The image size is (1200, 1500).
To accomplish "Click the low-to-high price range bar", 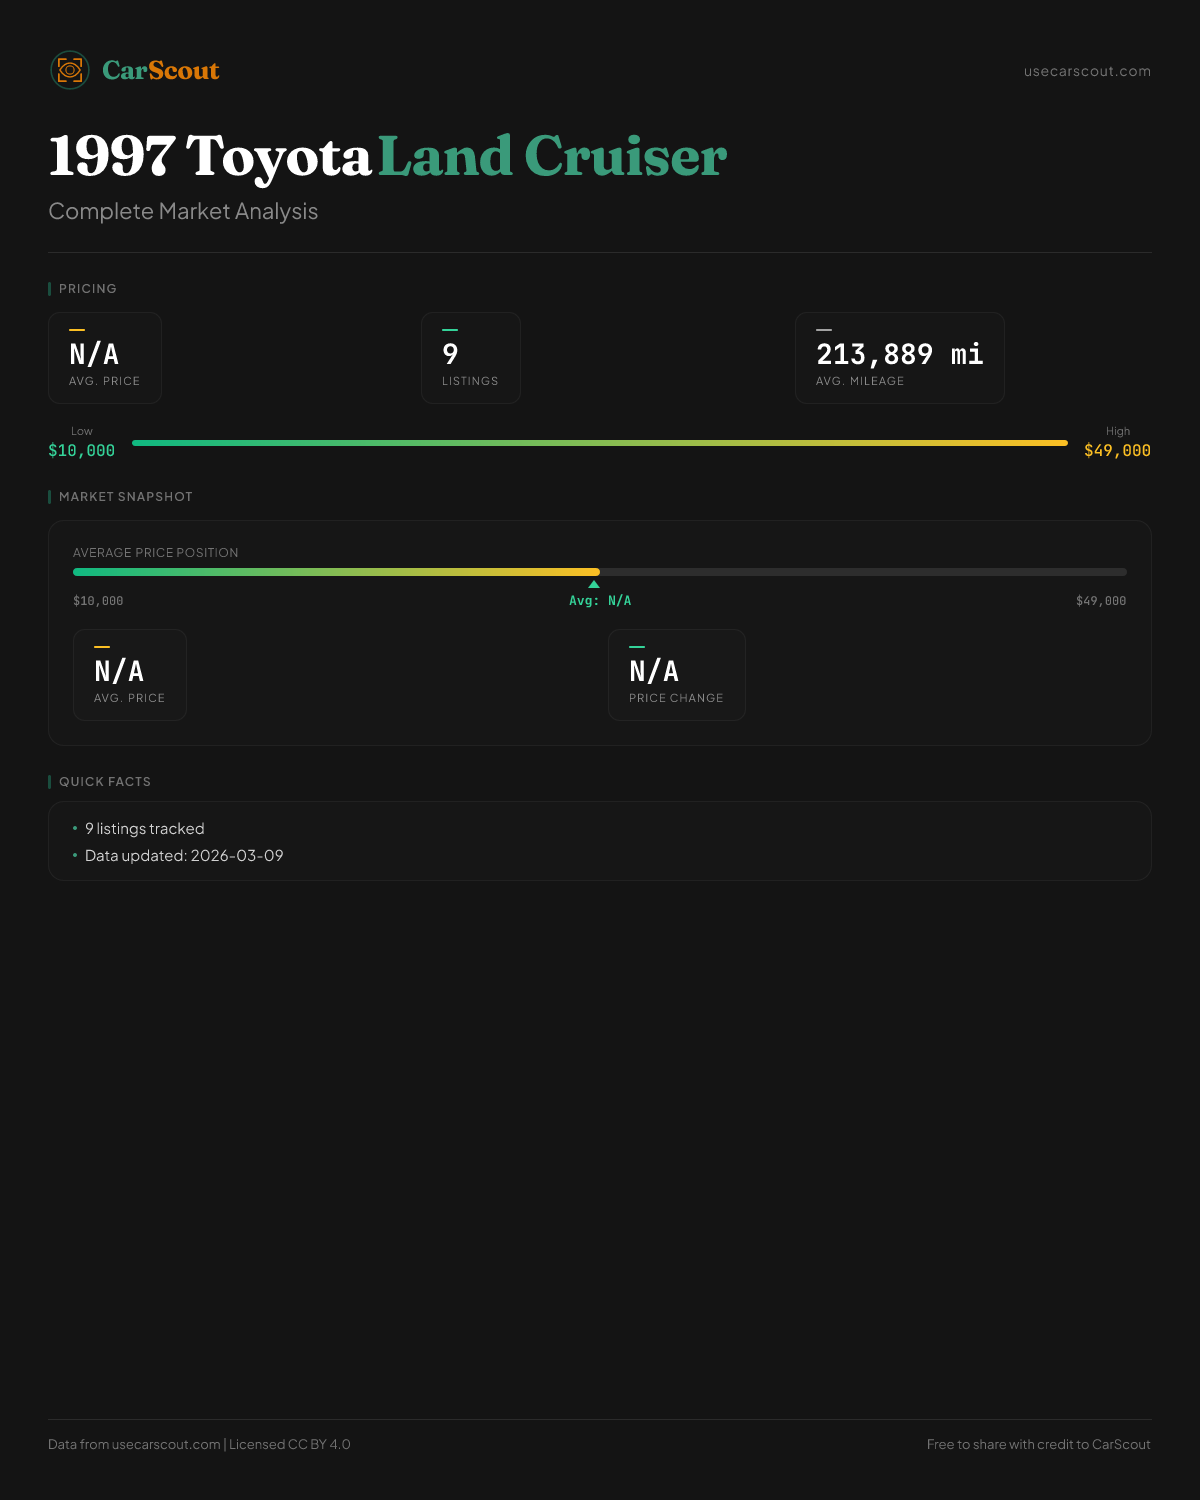I will (x=600, y=443).
